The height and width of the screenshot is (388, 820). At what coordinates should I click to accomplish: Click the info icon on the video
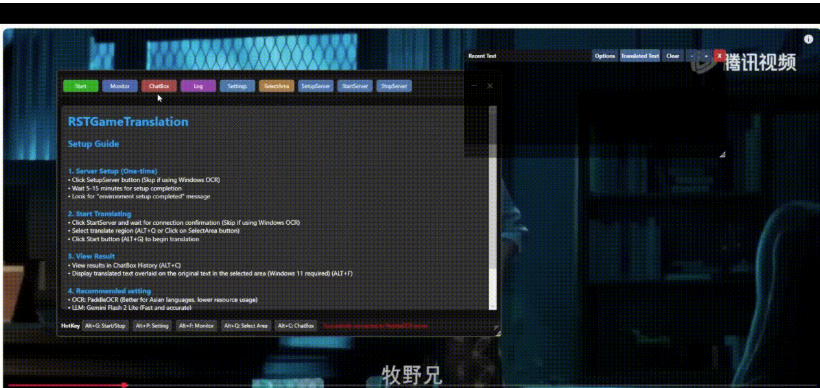point(808,39)
